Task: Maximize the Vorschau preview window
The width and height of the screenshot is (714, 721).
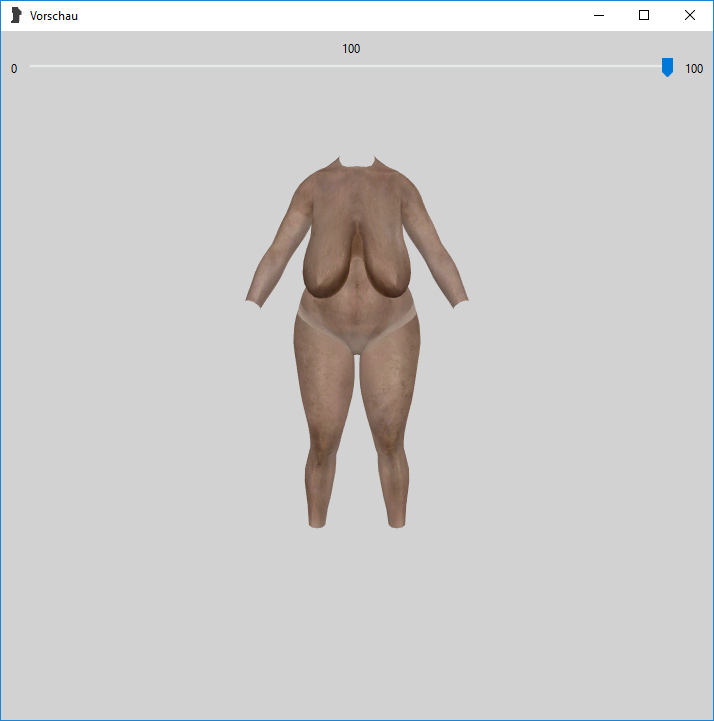Action: click(644, 16)
